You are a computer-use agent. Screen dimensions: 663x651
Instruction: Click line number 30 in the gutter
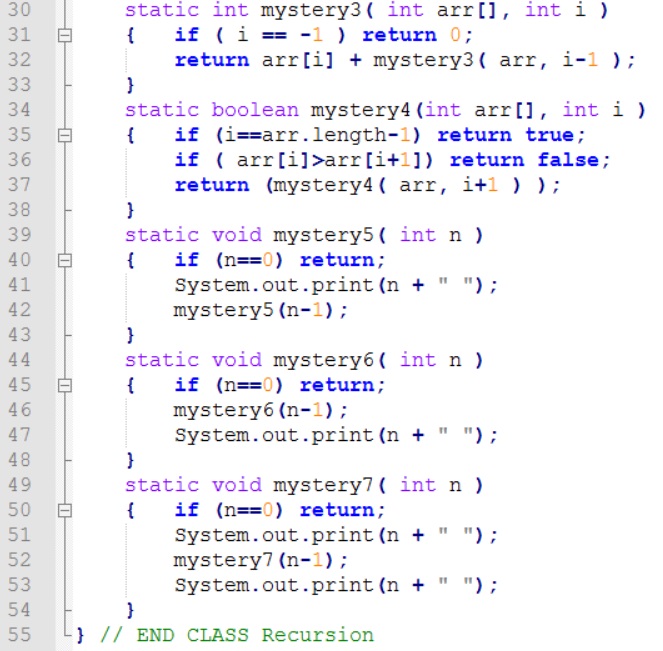tap(19, 10)
